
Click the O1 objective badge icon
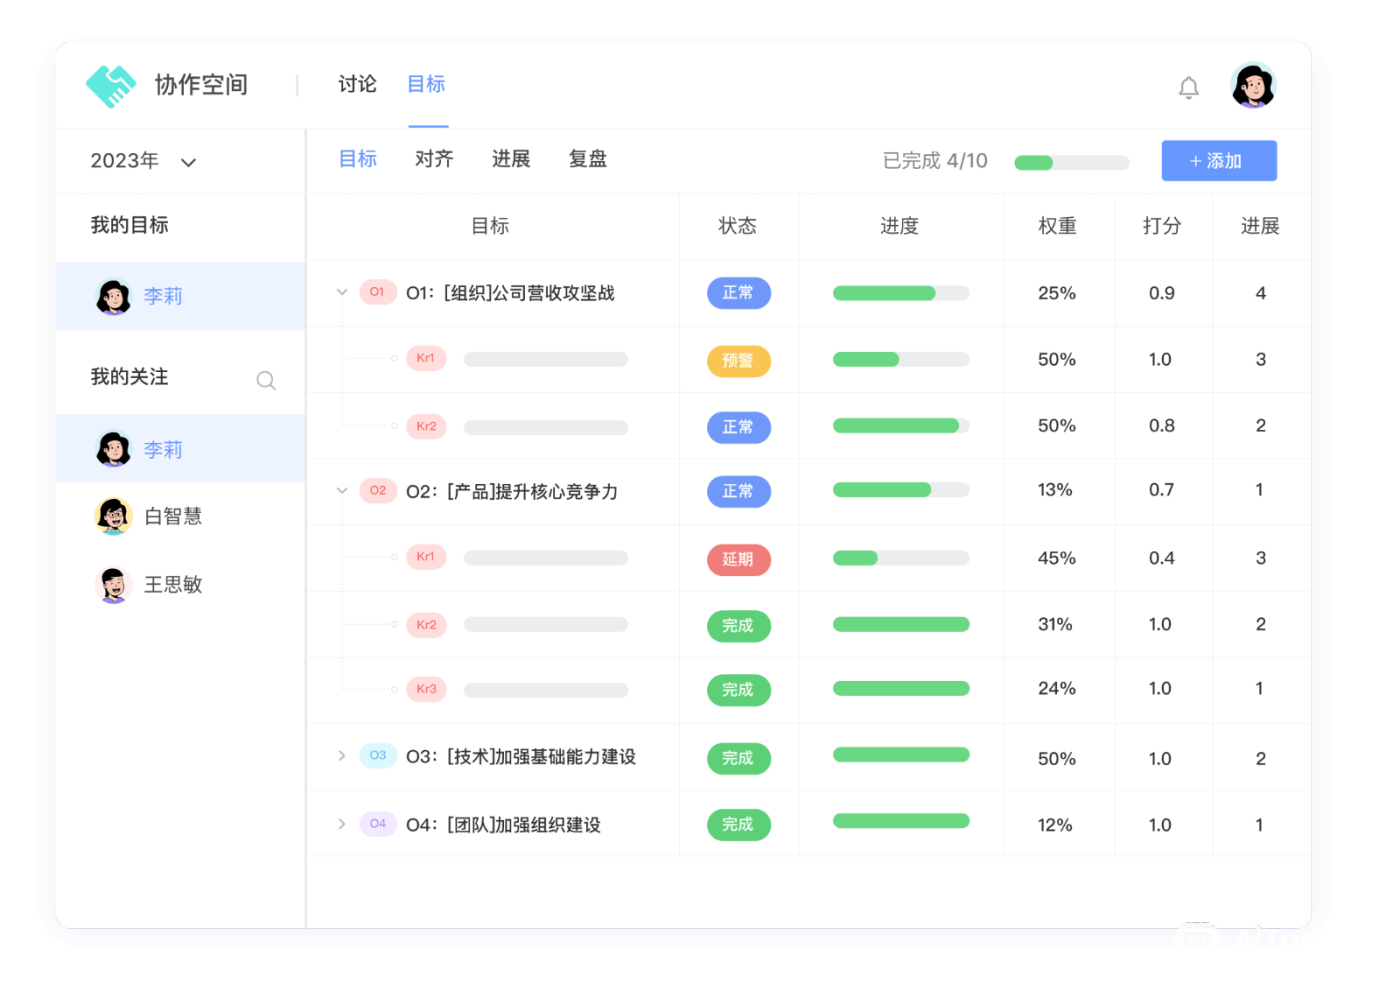378,292
